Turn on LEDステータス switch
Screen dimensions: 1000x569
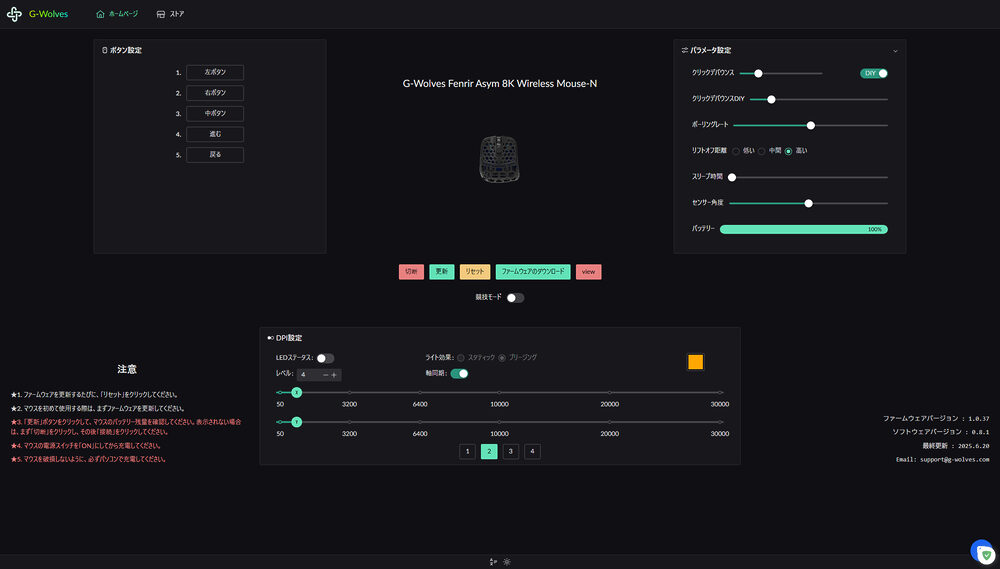[x=325, y=358]
